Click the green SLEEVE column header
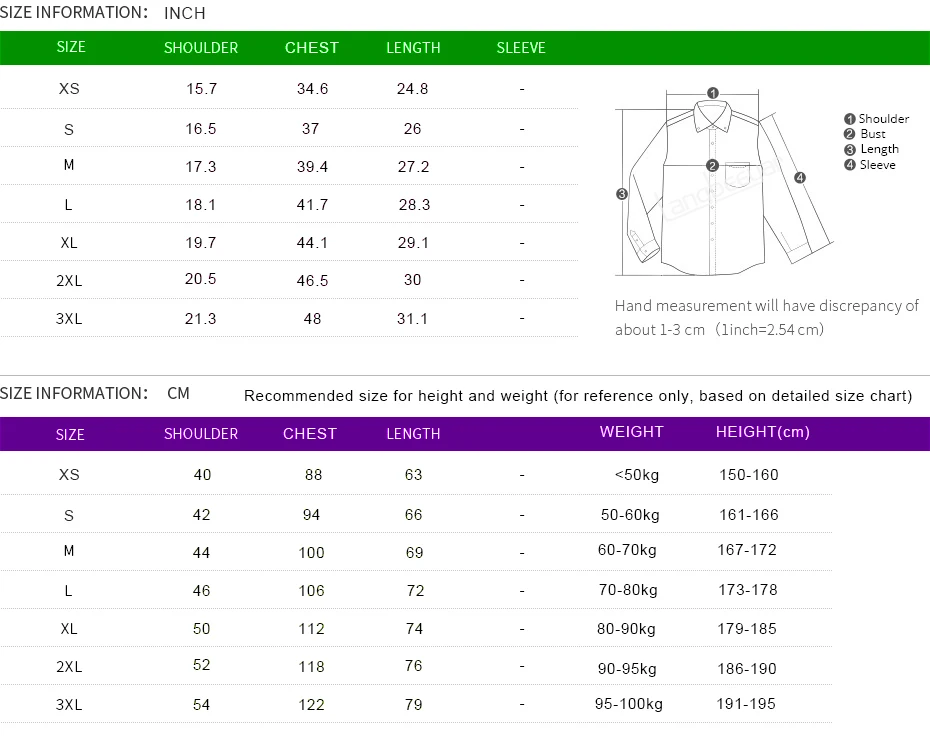Viewport: 930px width, 738px height. [x=521, y=48]
